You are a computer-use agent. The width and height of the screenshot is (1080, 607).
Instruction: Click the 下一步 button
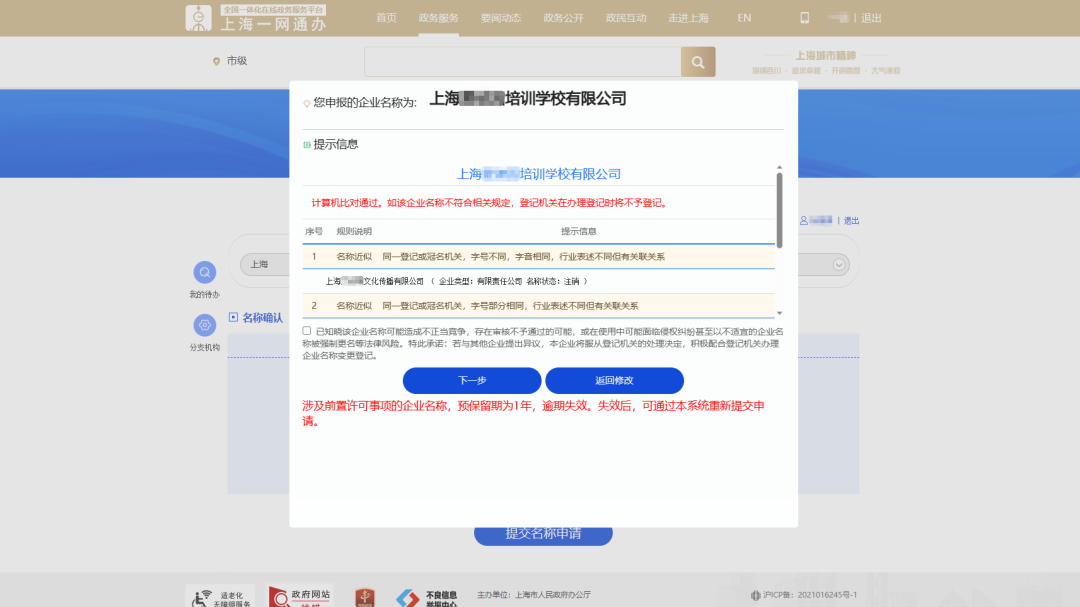[470, 380]
